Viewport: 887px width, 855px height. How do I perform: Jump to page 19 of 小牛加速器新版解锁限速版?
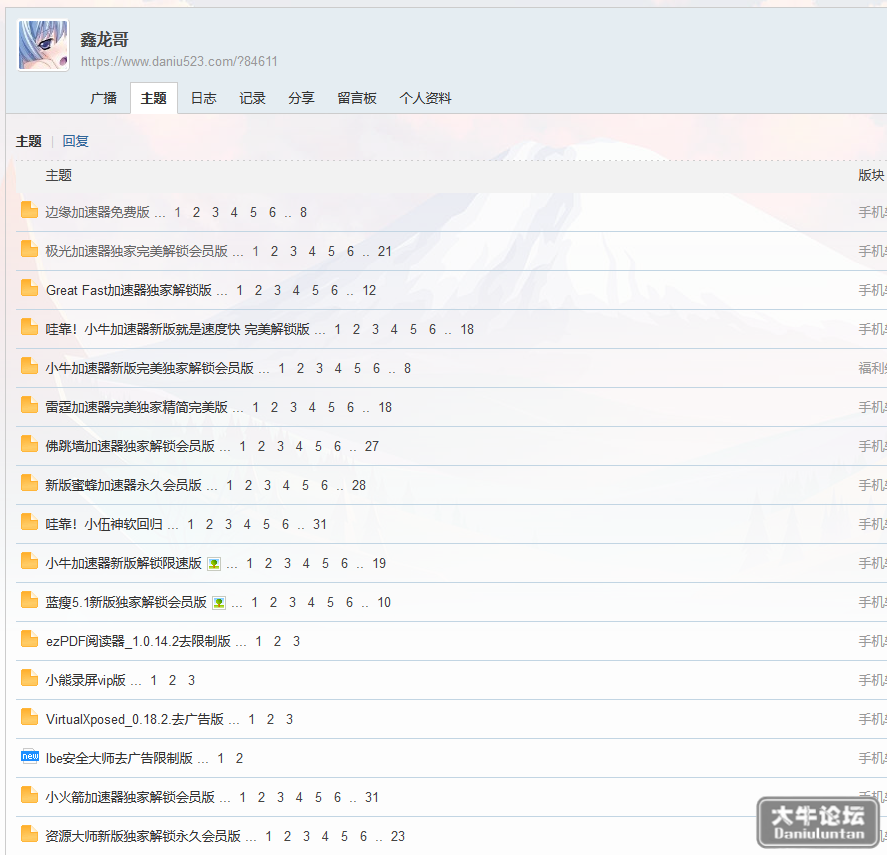pyautogui.click(x=379, y=564)
